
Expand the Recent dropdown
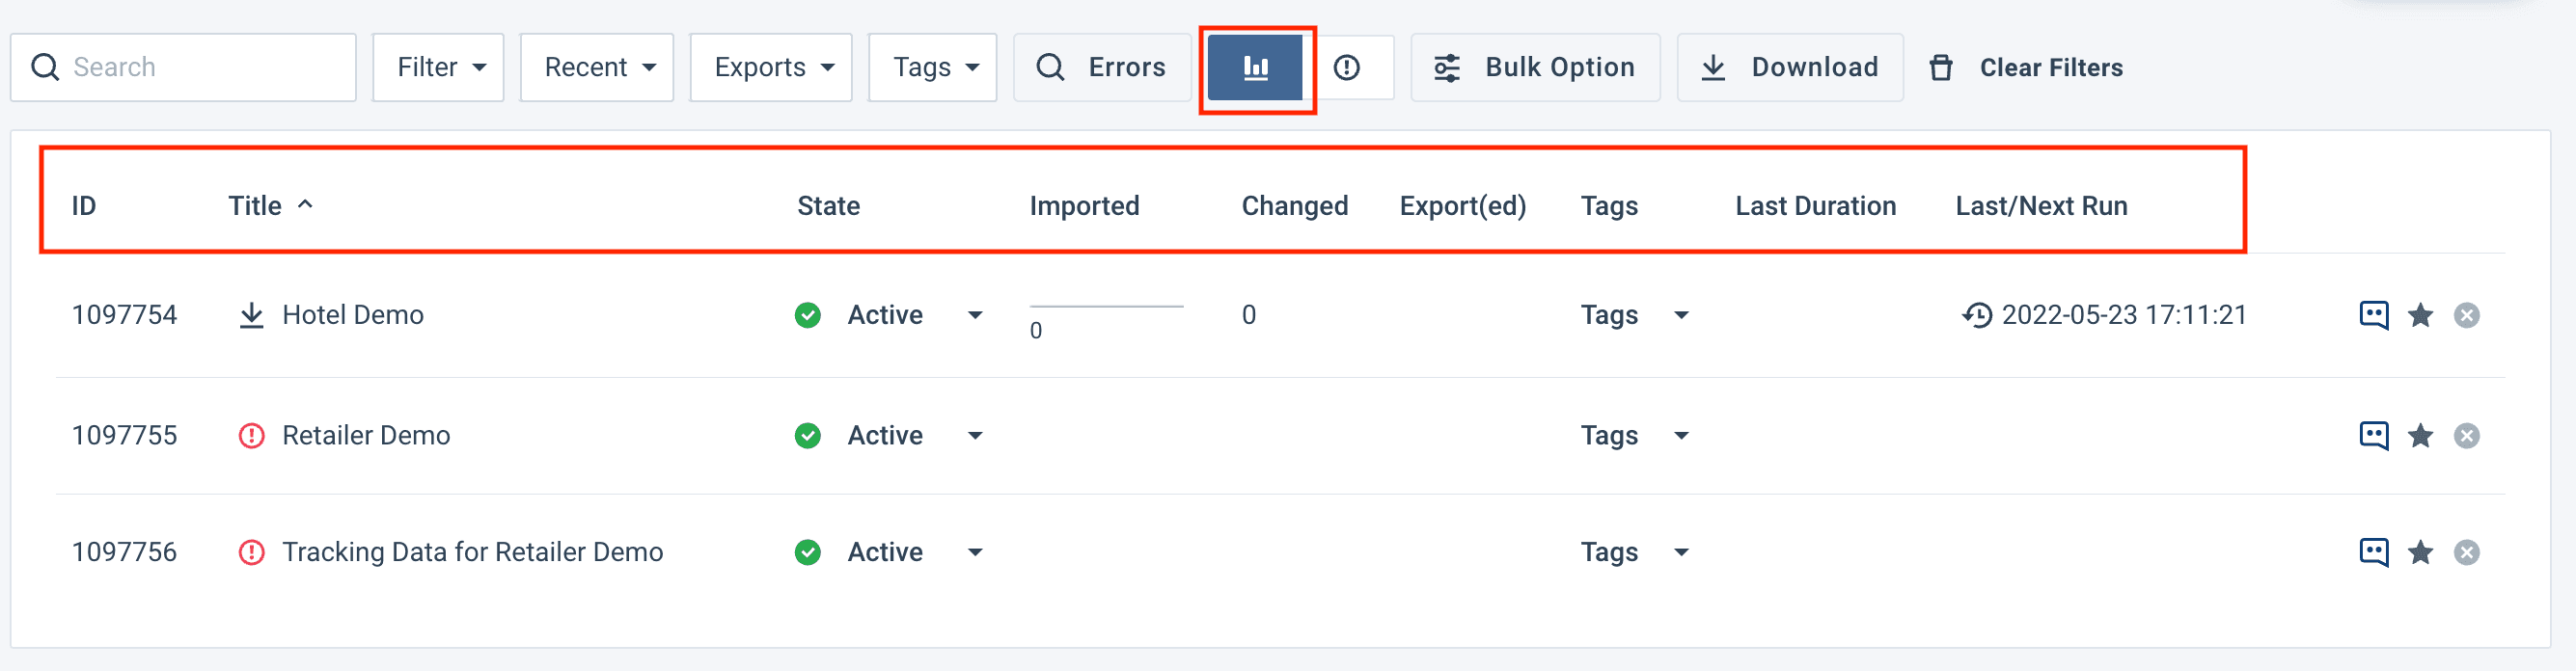click(597, 68)
